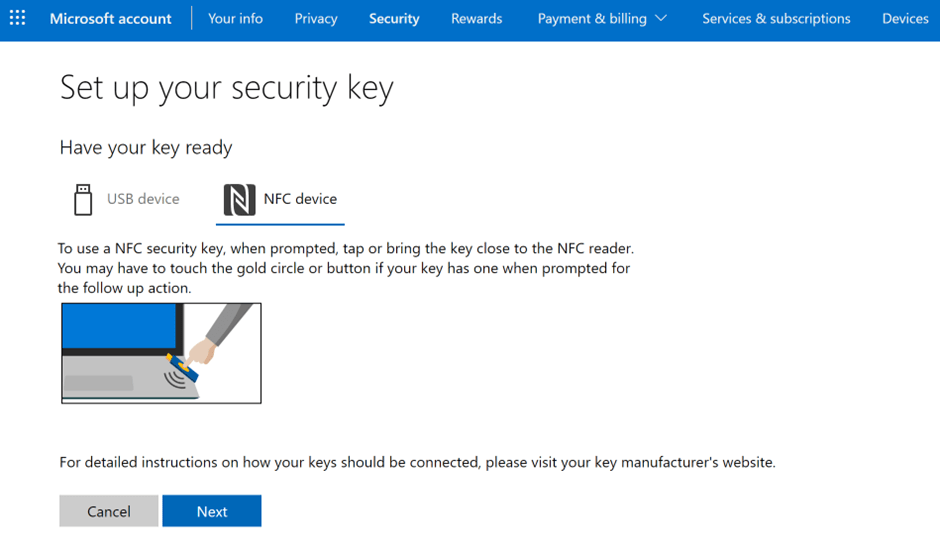
Task: Click the key manufacturer's website instruction text
Action: point(417,462)
